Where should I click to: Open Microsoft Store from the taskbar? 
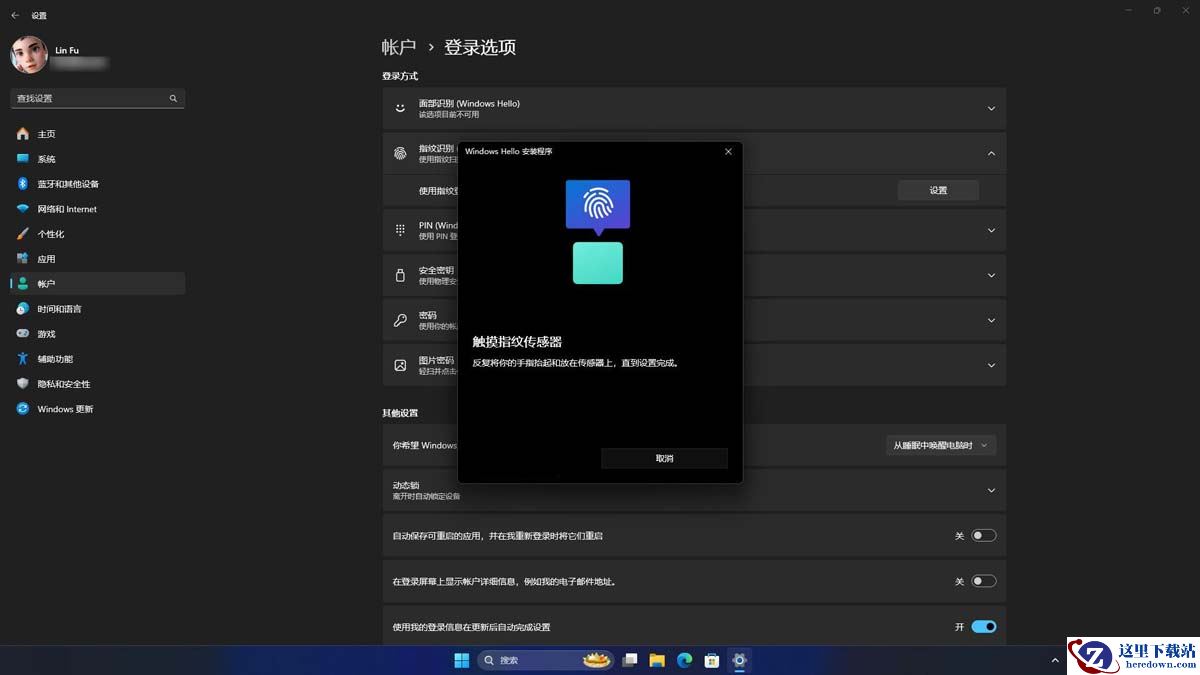[x=712, y=660]
